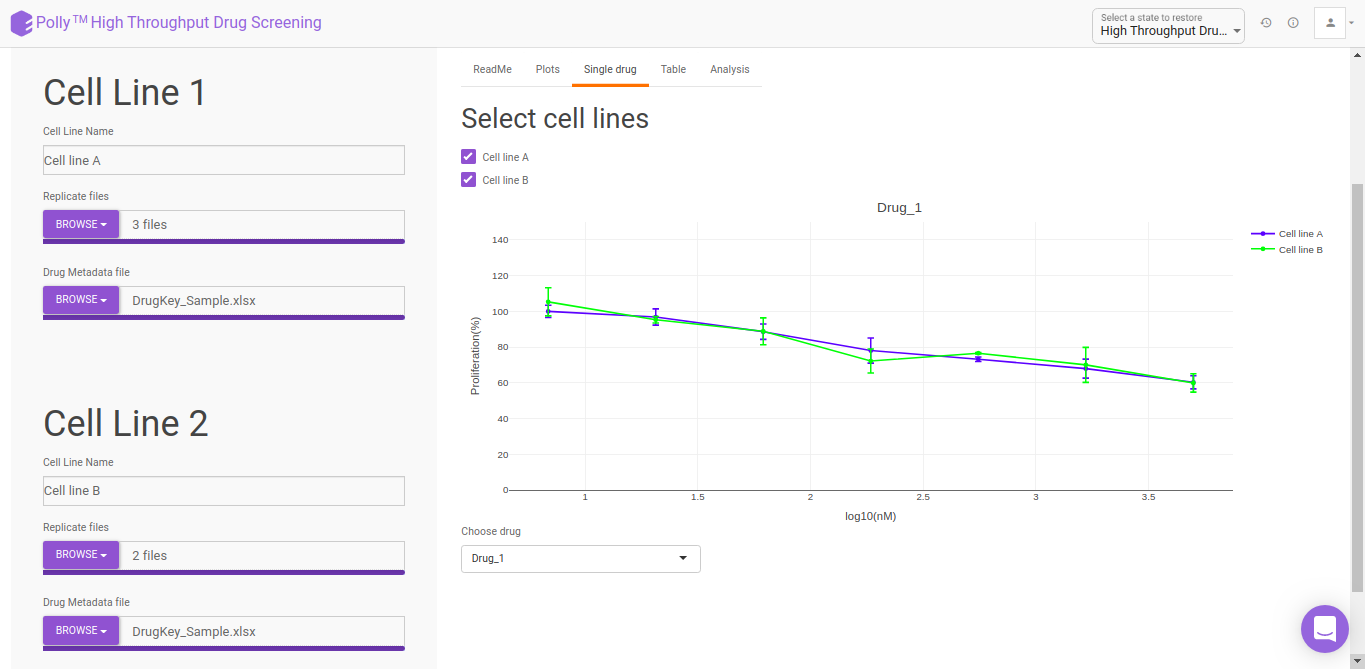Viewport: 1365px width, 669px height.
Task: Toggle Cell line A legend entry
Action: tap(1287, 233)
